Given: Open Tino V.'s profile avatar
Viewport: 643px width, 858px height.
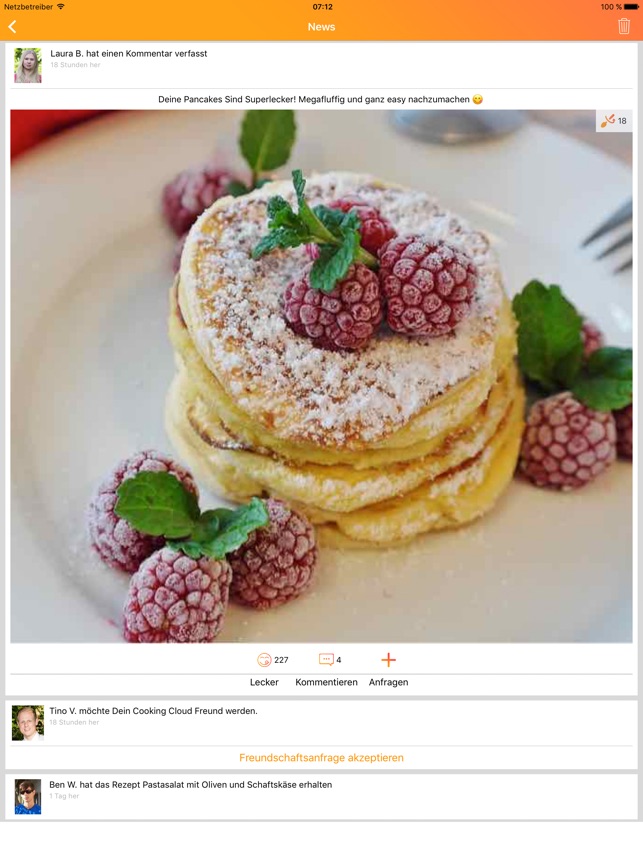Looking at the screenshot, I should (28, 723).
